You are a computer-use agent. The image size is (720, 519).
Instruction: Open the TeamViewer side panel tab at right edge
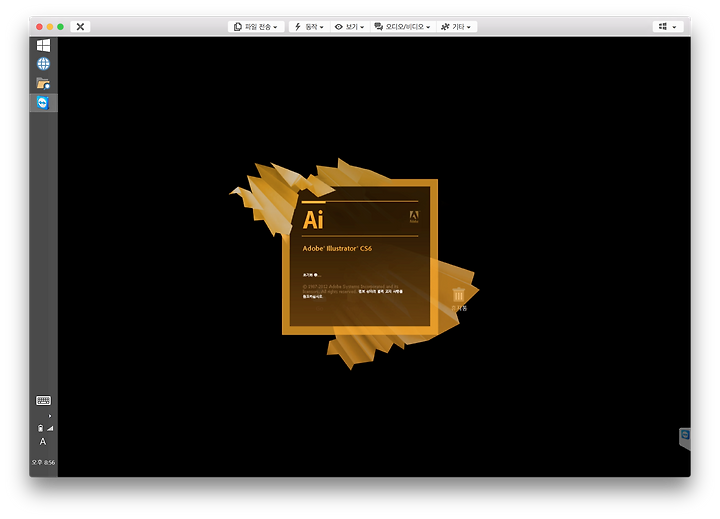click(685, 438)
